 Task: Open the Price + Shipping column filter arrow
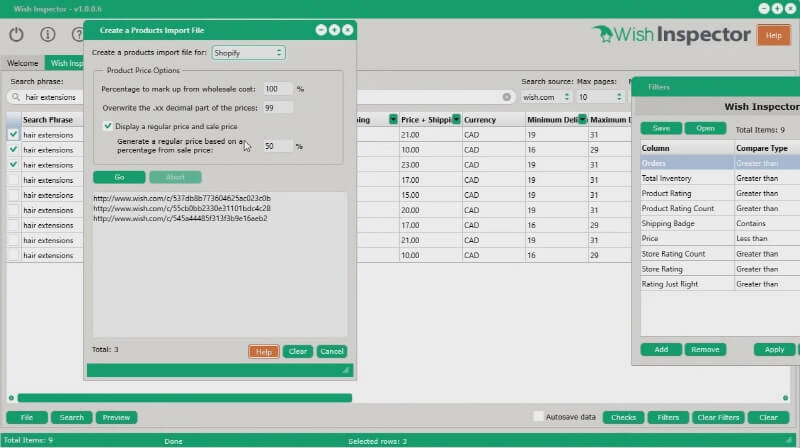[x=456, y=119]
